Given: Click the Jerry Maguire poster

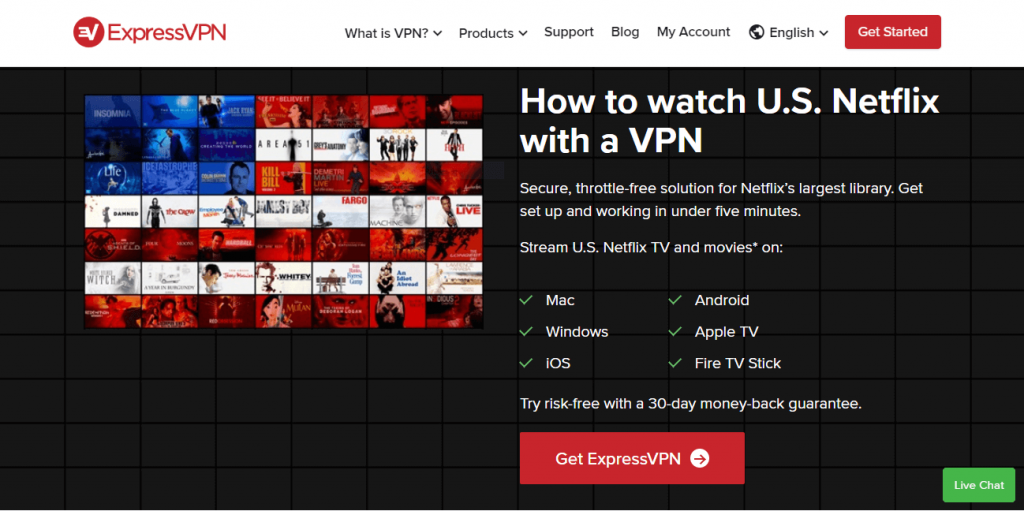Looking at the screenshot, I should click(x=227, y=278).
